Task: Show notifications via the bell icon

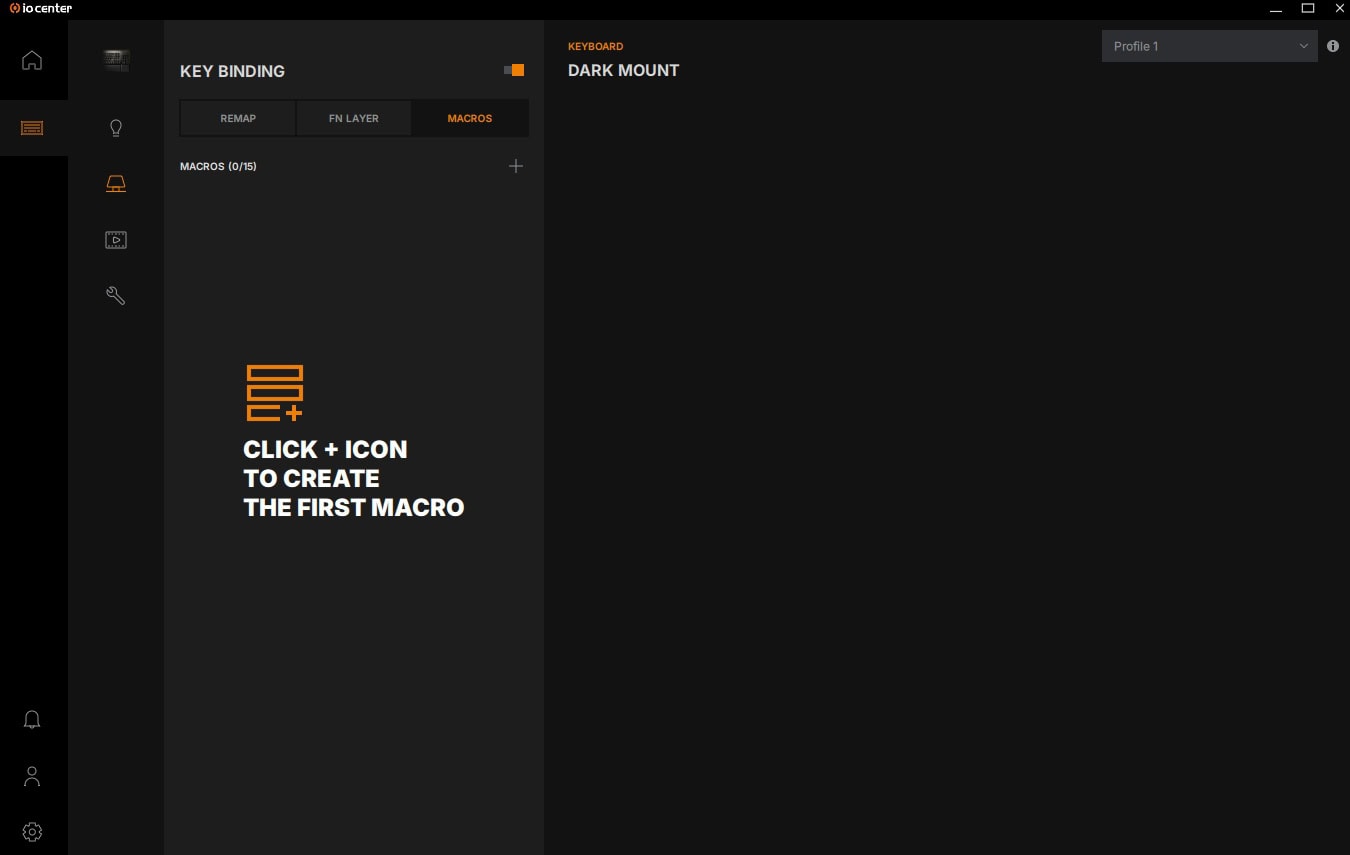Action: 32,720
